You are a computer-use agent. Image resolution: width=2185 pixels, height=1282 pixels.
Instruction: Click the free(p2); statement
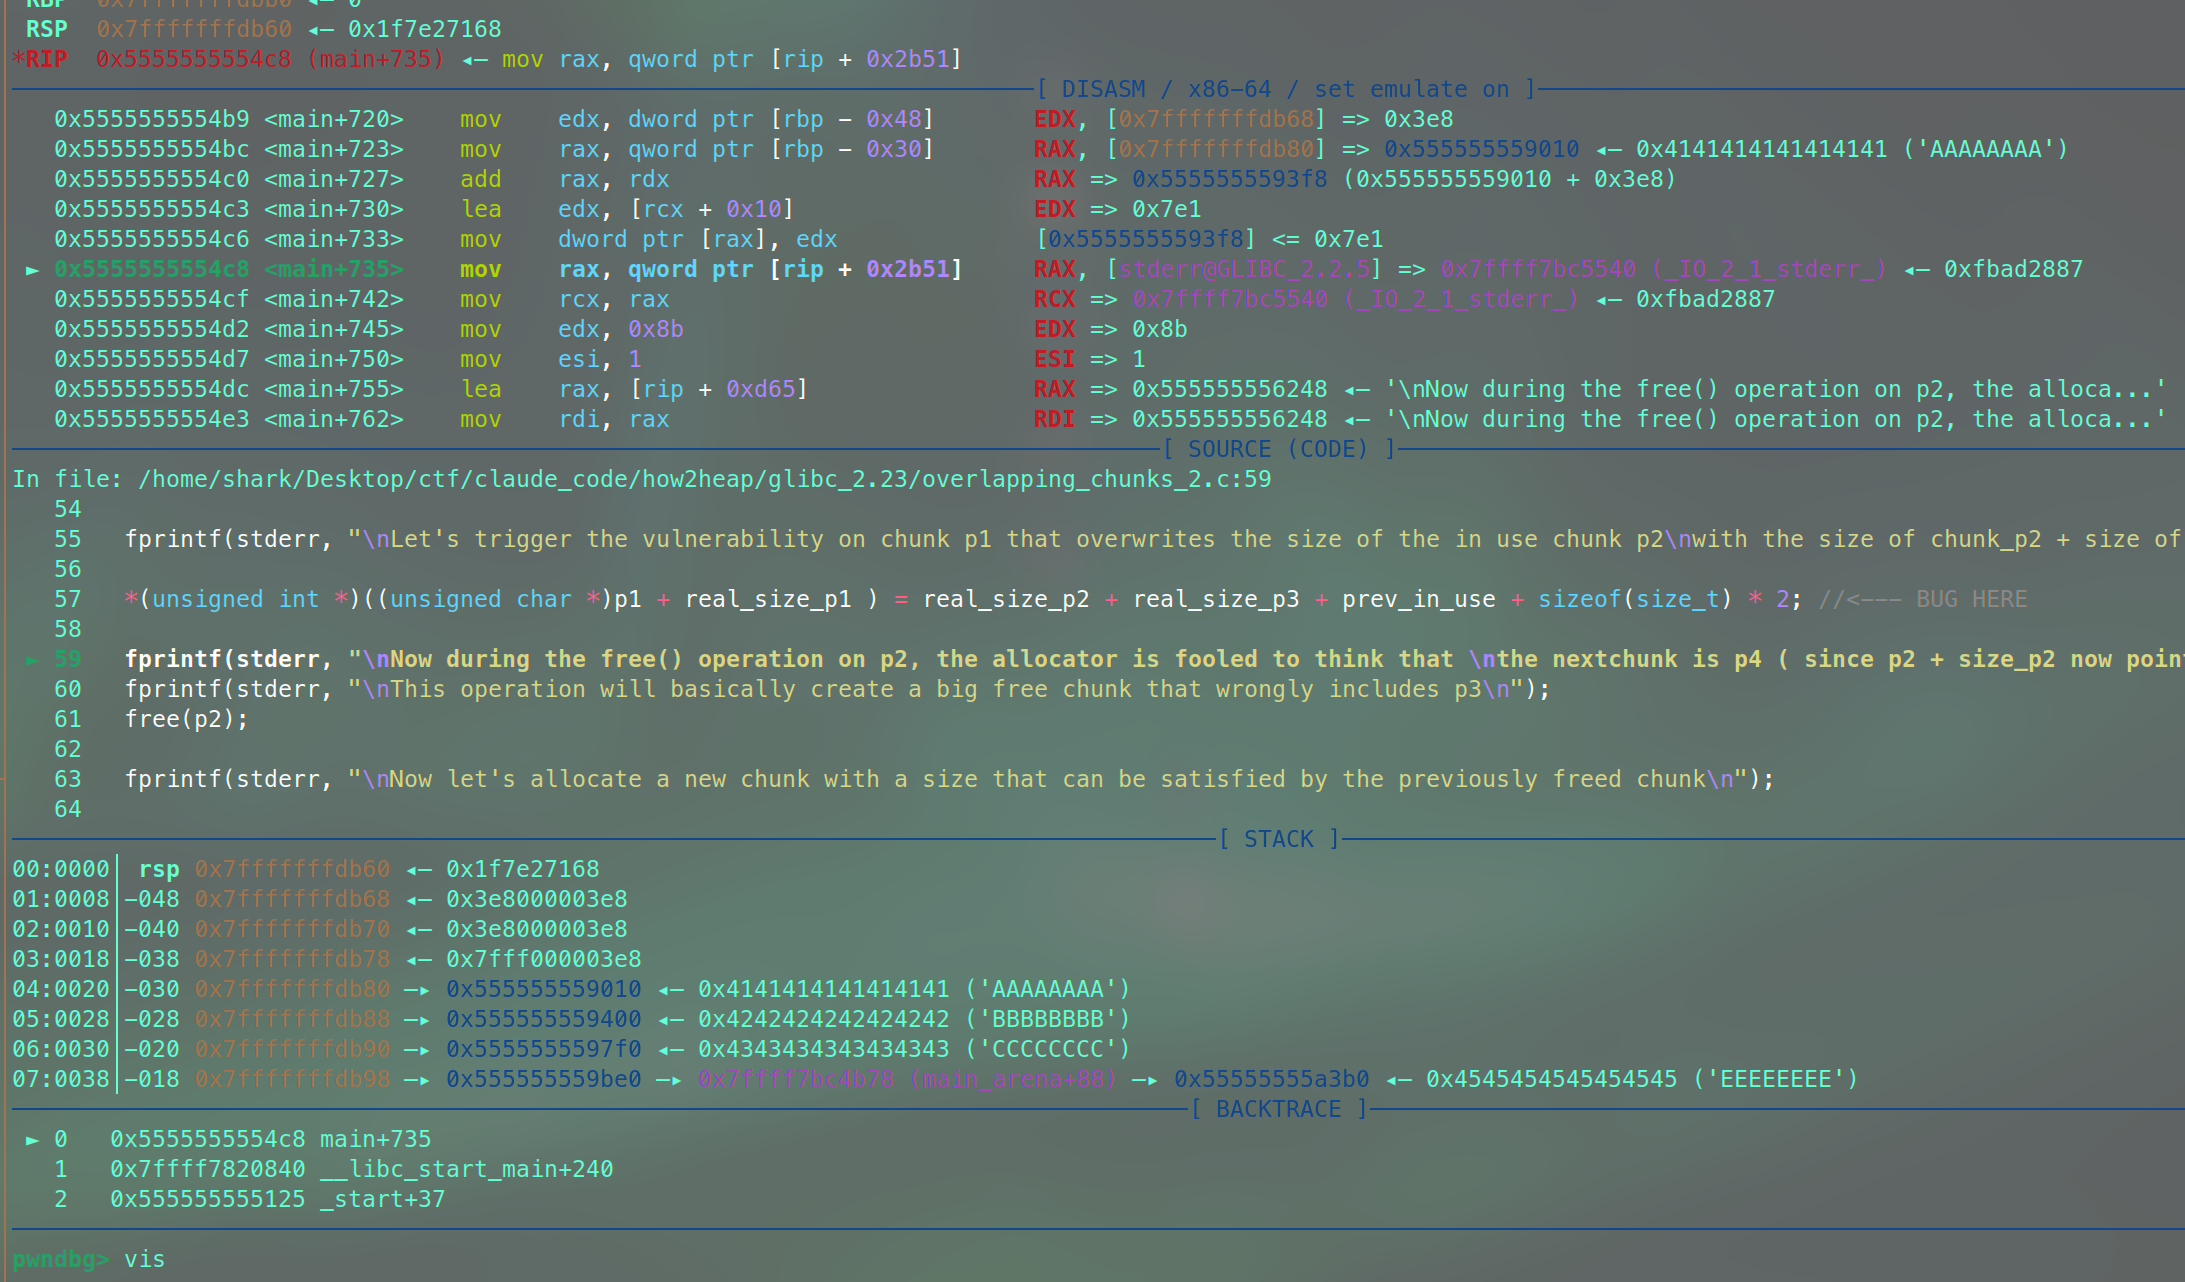click(186, 719)
